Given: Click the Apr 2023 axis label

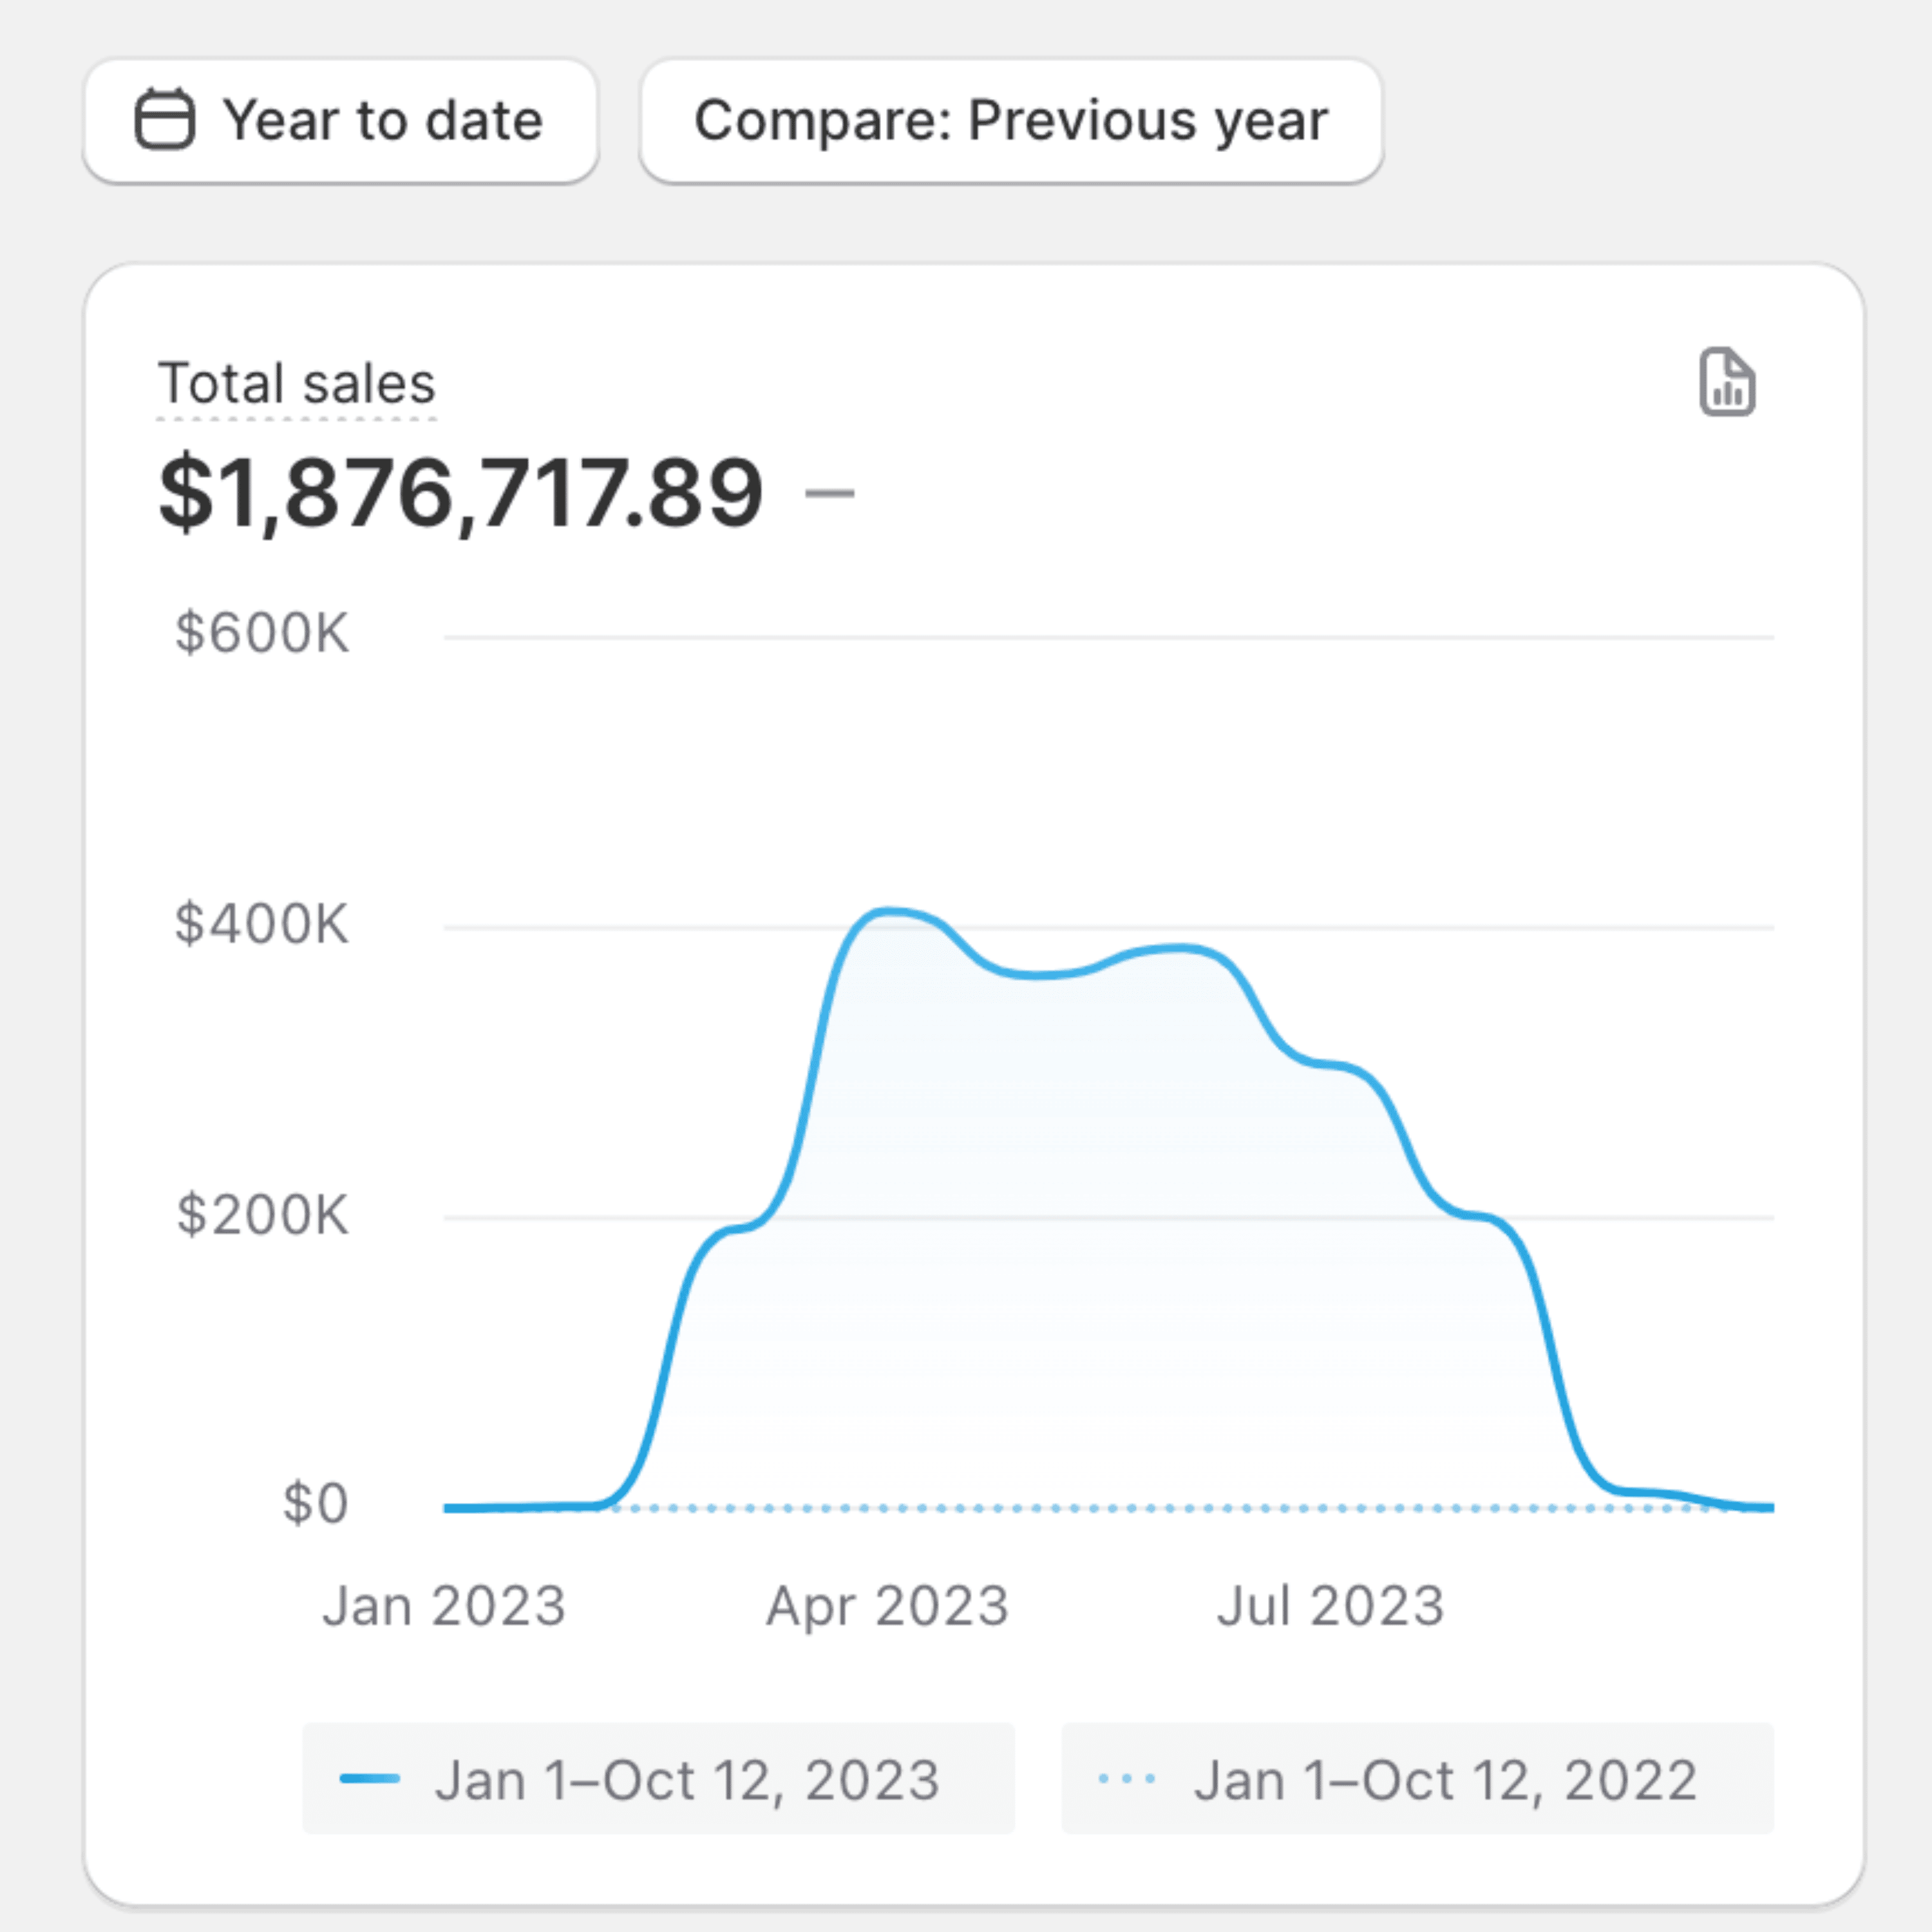Looking at the screenshot, I should (x=888, y=1606).
